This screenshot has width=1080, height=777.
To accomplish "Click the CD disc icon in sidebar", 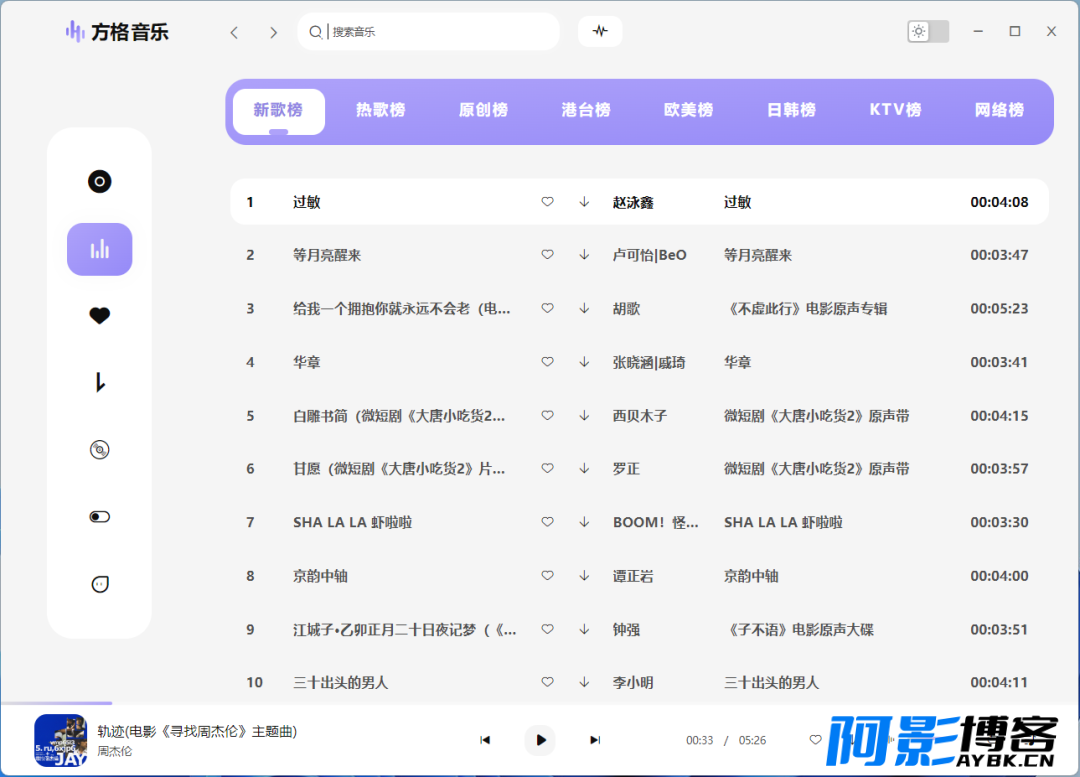I will tap(99, 450).
